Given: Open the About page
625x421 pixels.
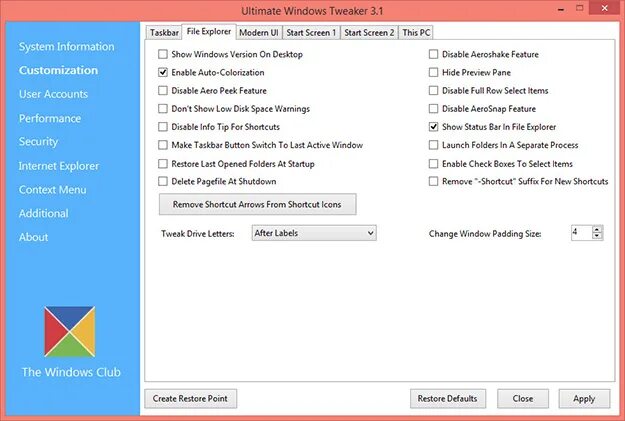Looking at the screenshot, I should [33, 237].
